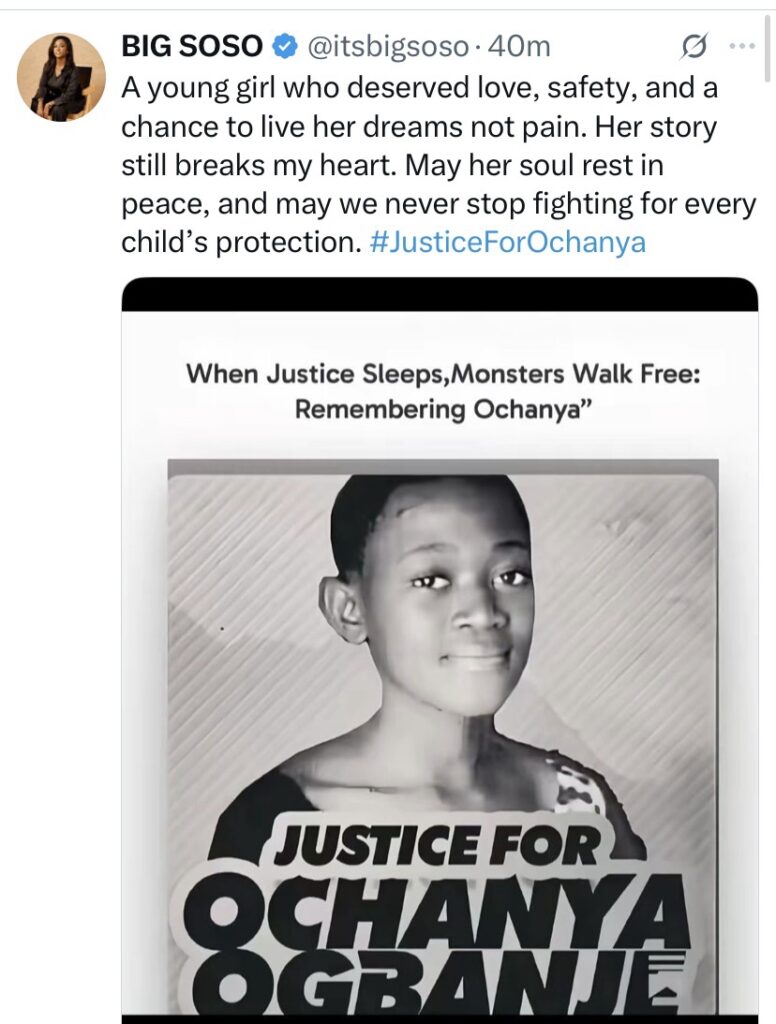Open BIG SOSO's profile picture
This screenshot has width=776, height=1024.
click(x=61, y=77)
